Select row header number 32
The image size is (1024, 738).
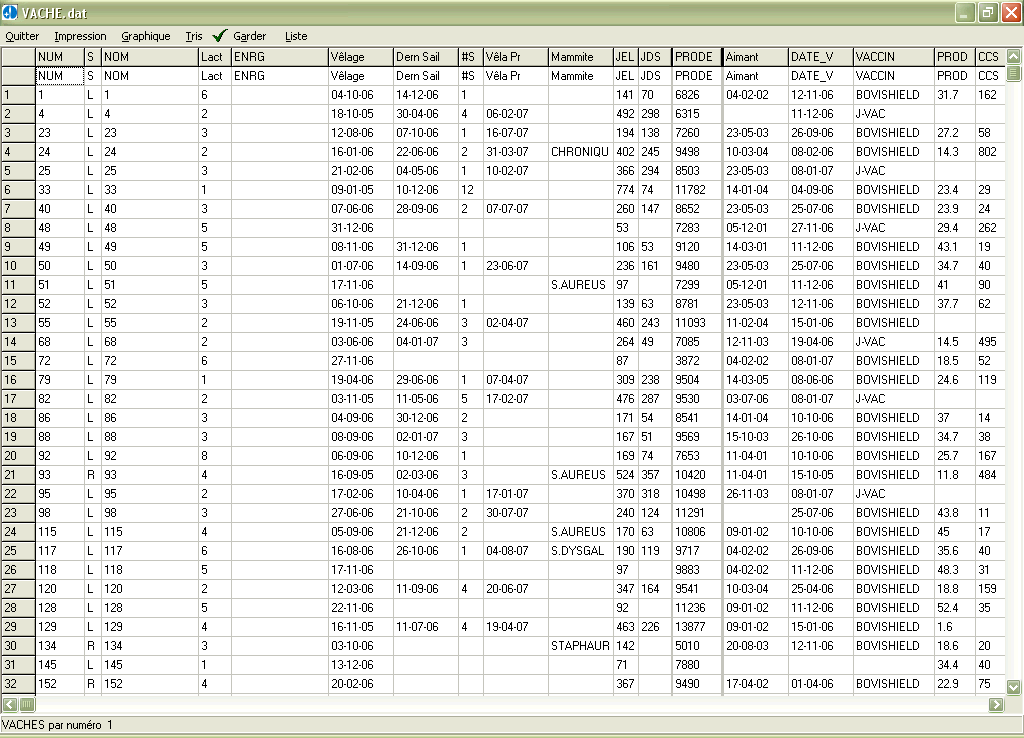point(18,684)
